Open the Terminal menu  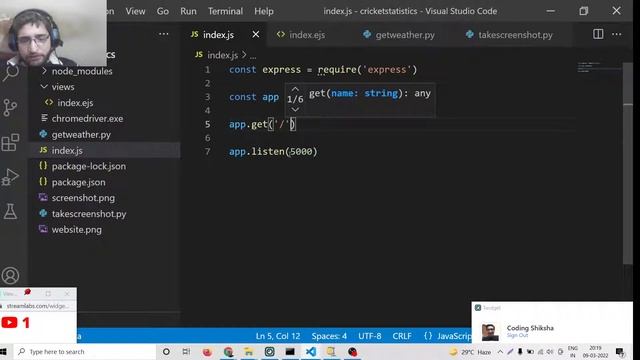coord(225,11)
